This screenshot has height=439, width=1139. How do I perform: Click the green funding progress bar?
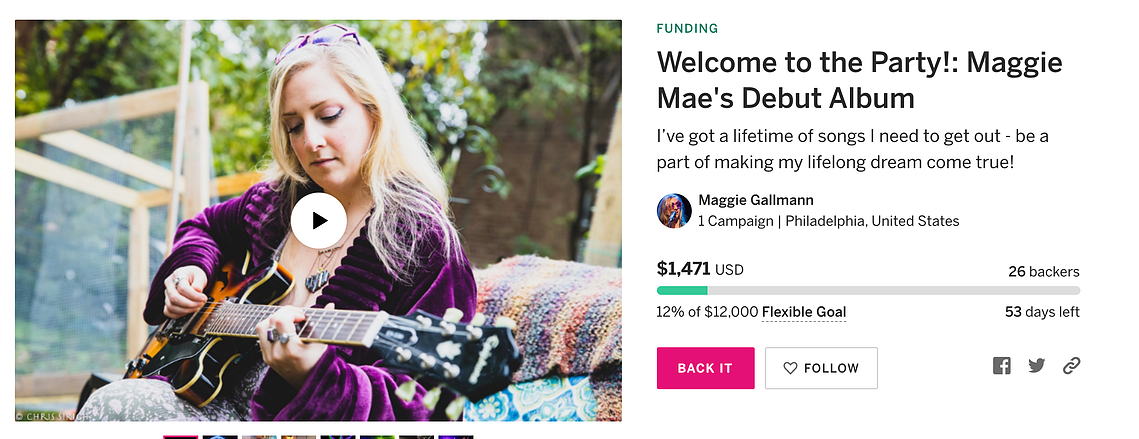(868, 291)
